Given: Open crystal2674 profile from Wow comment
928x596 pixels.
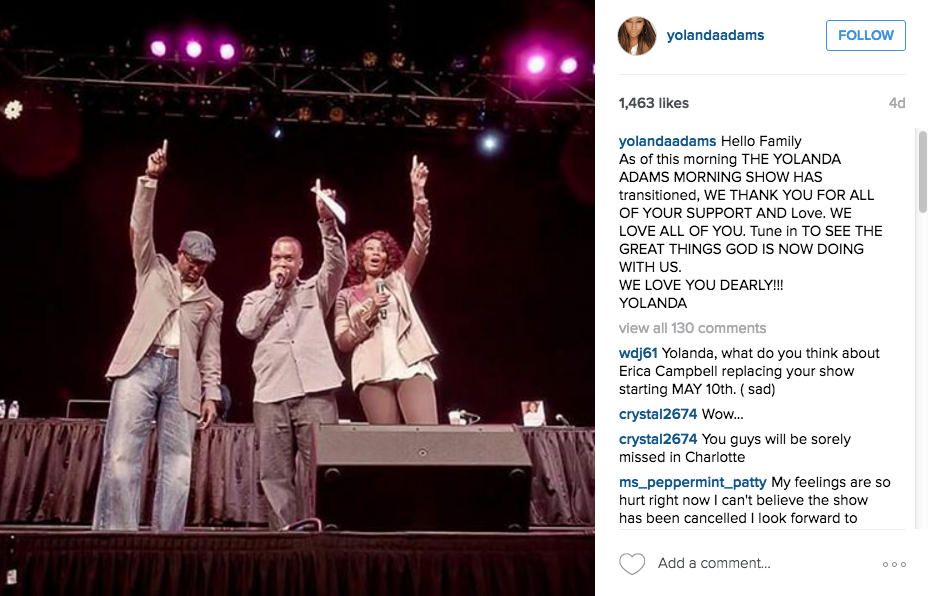Looking at the screenshot, I should 658,414.
